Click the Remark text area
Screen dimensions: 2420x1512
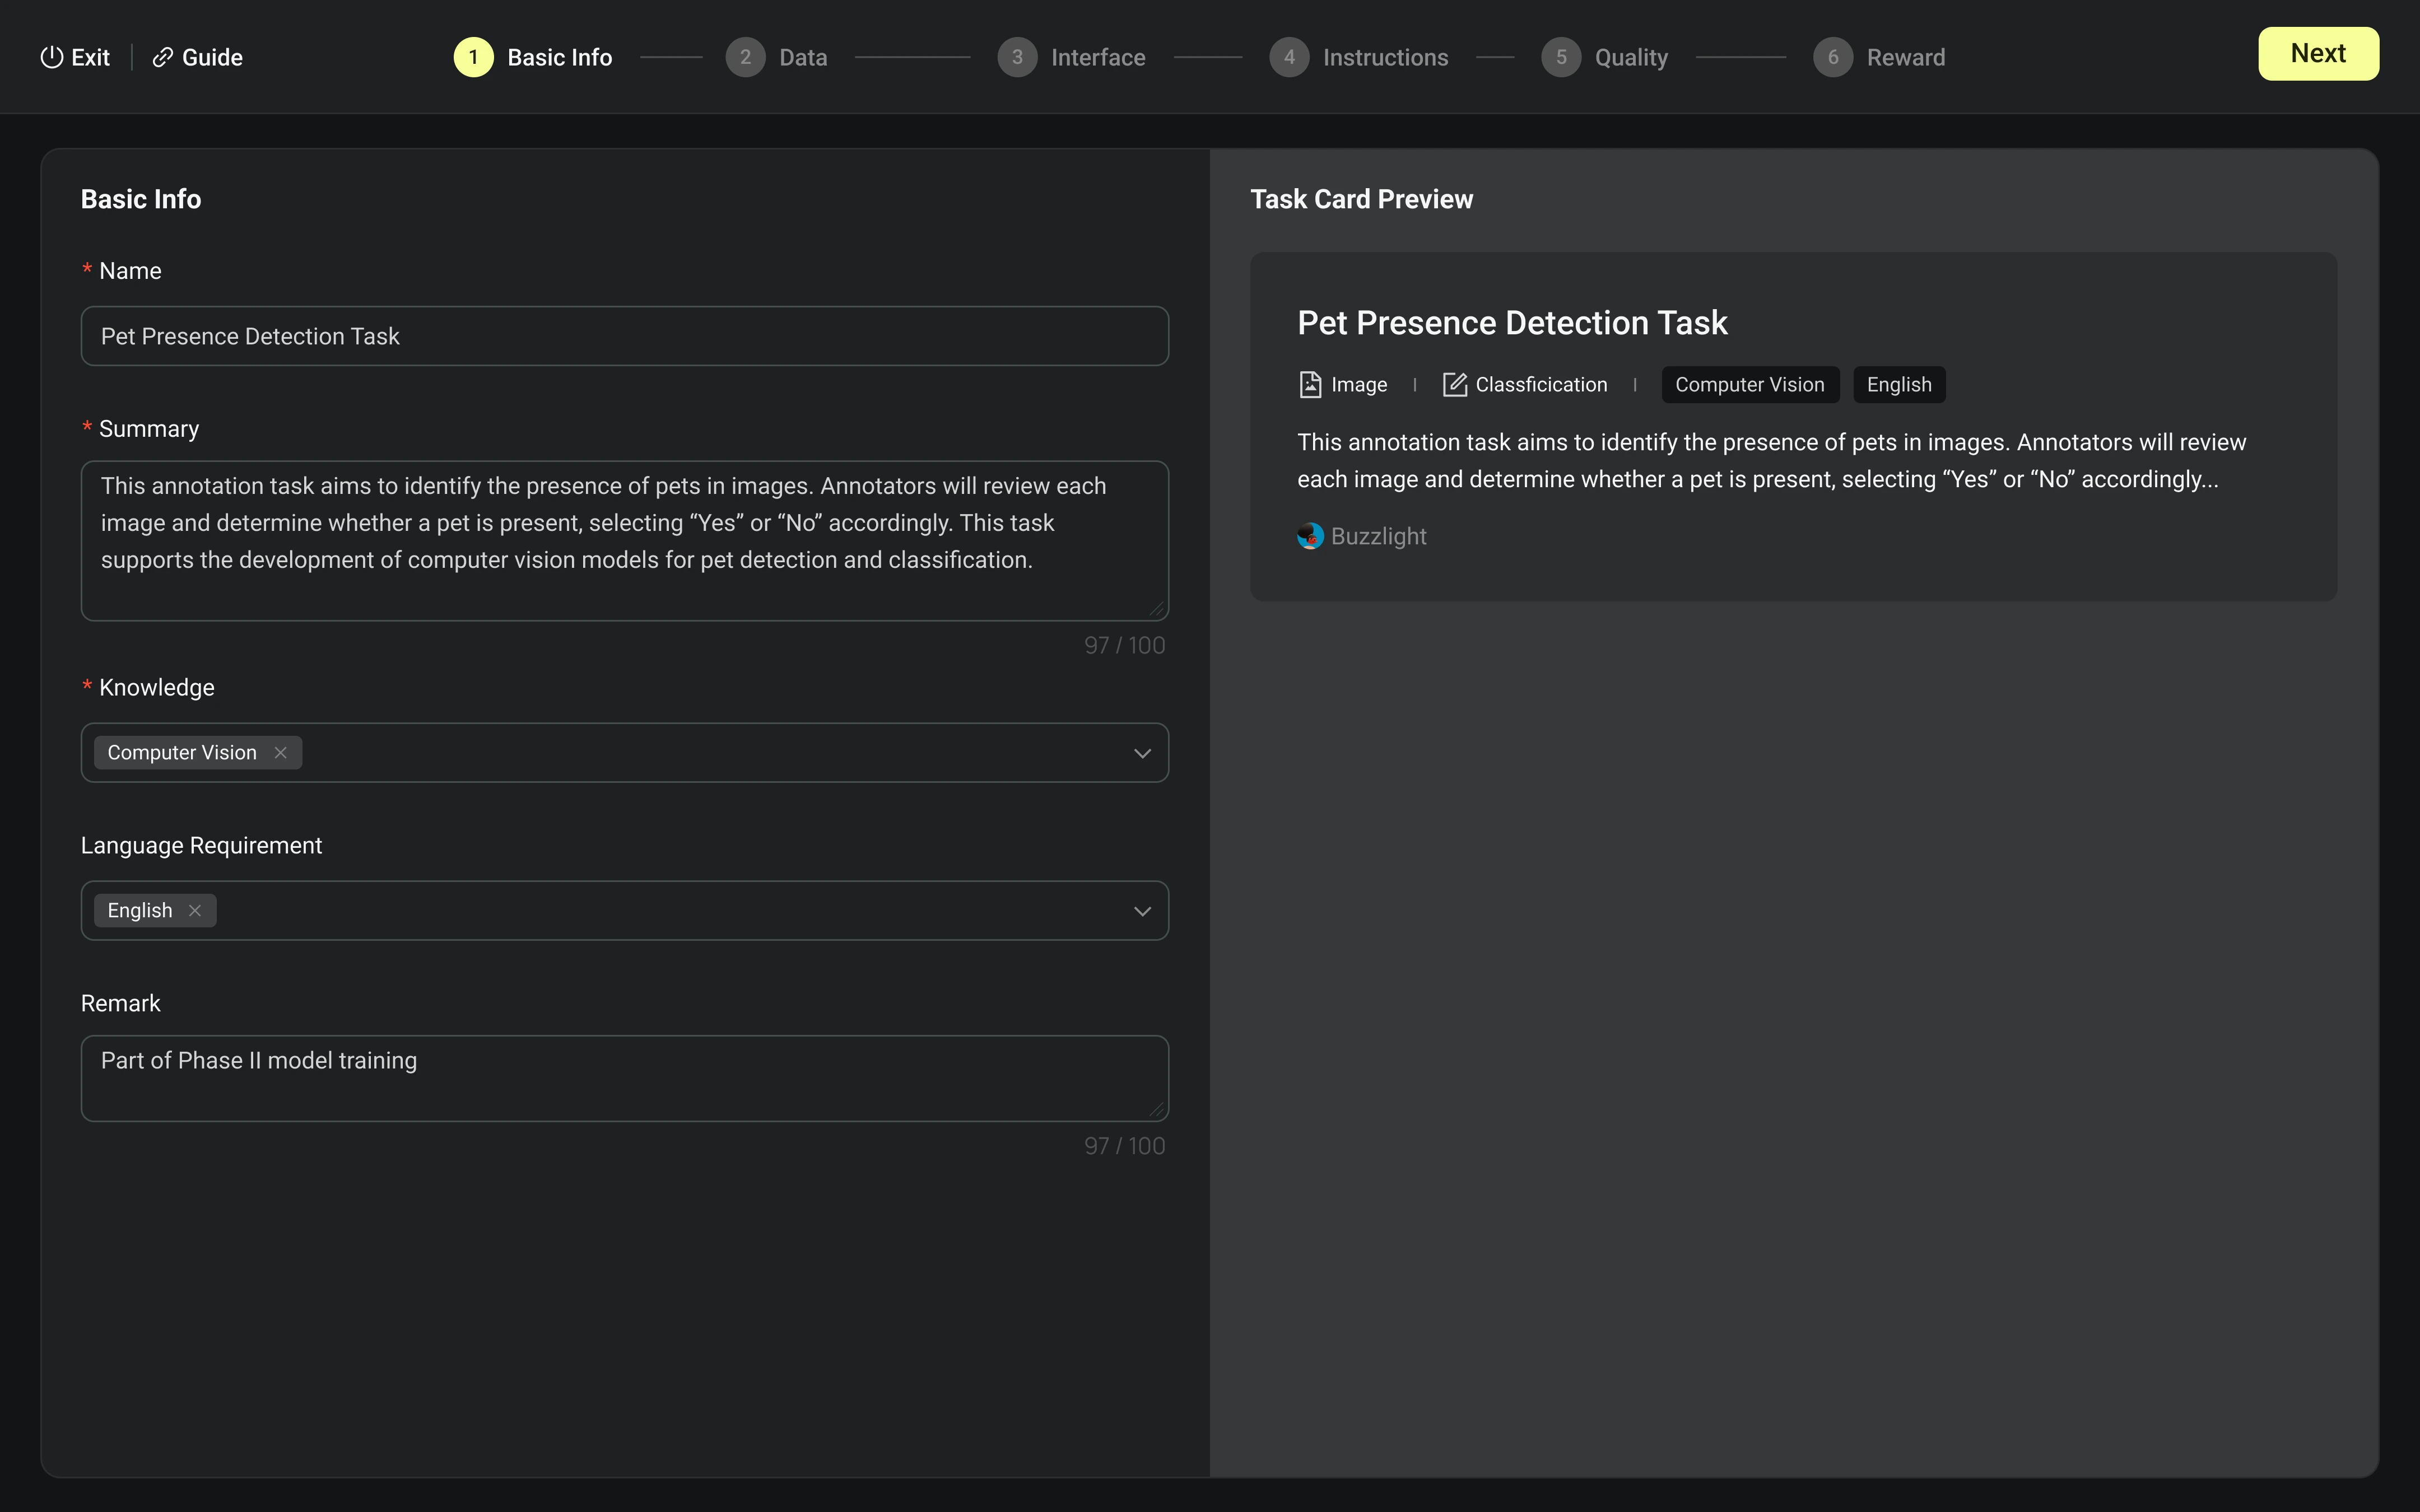point(624,1078)
